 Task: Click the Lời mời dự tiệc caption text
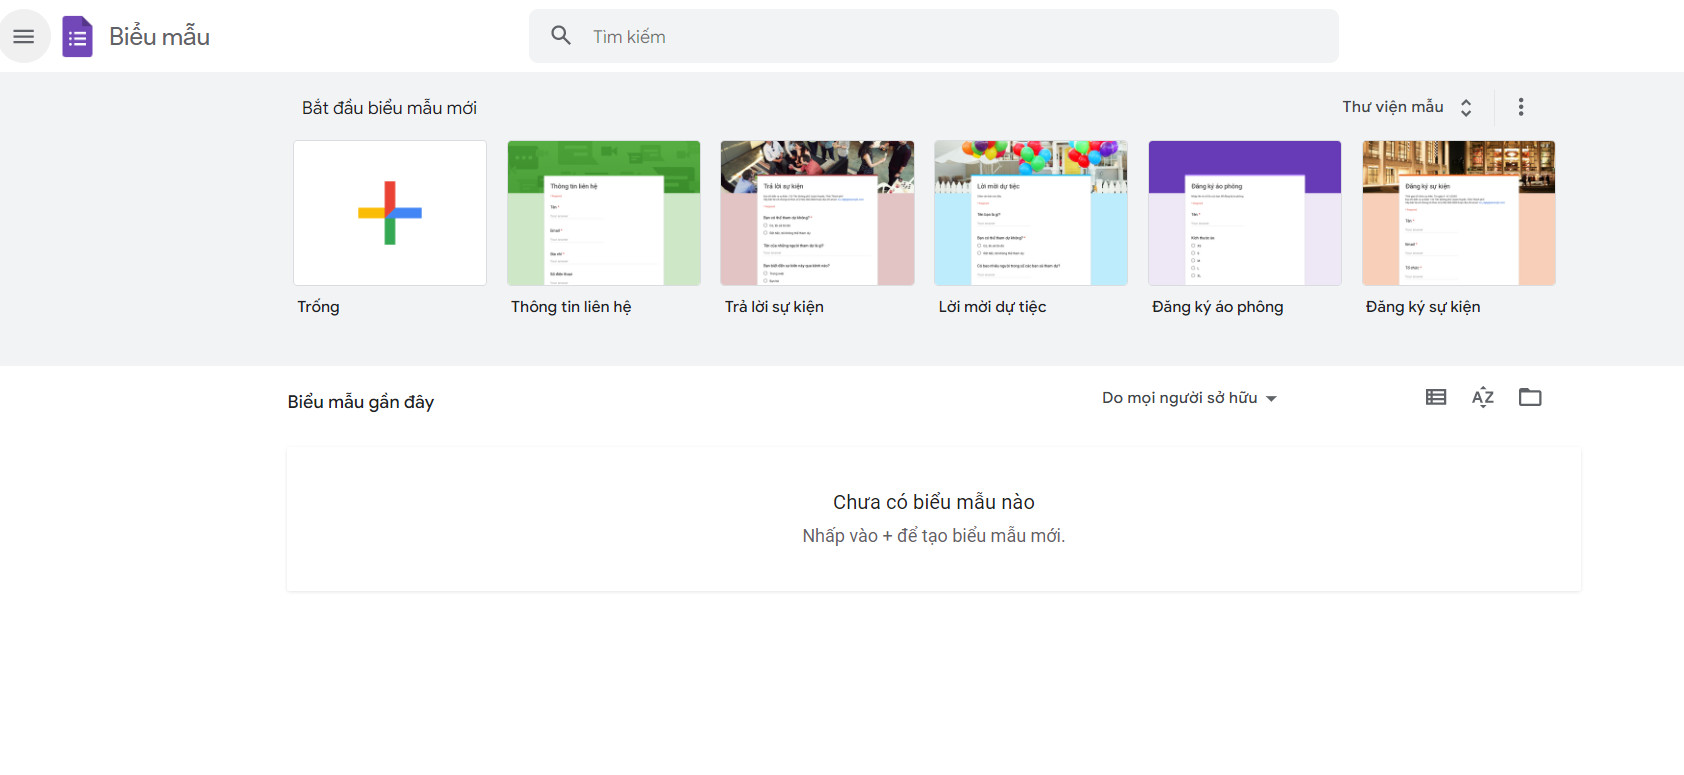point(992,307)
